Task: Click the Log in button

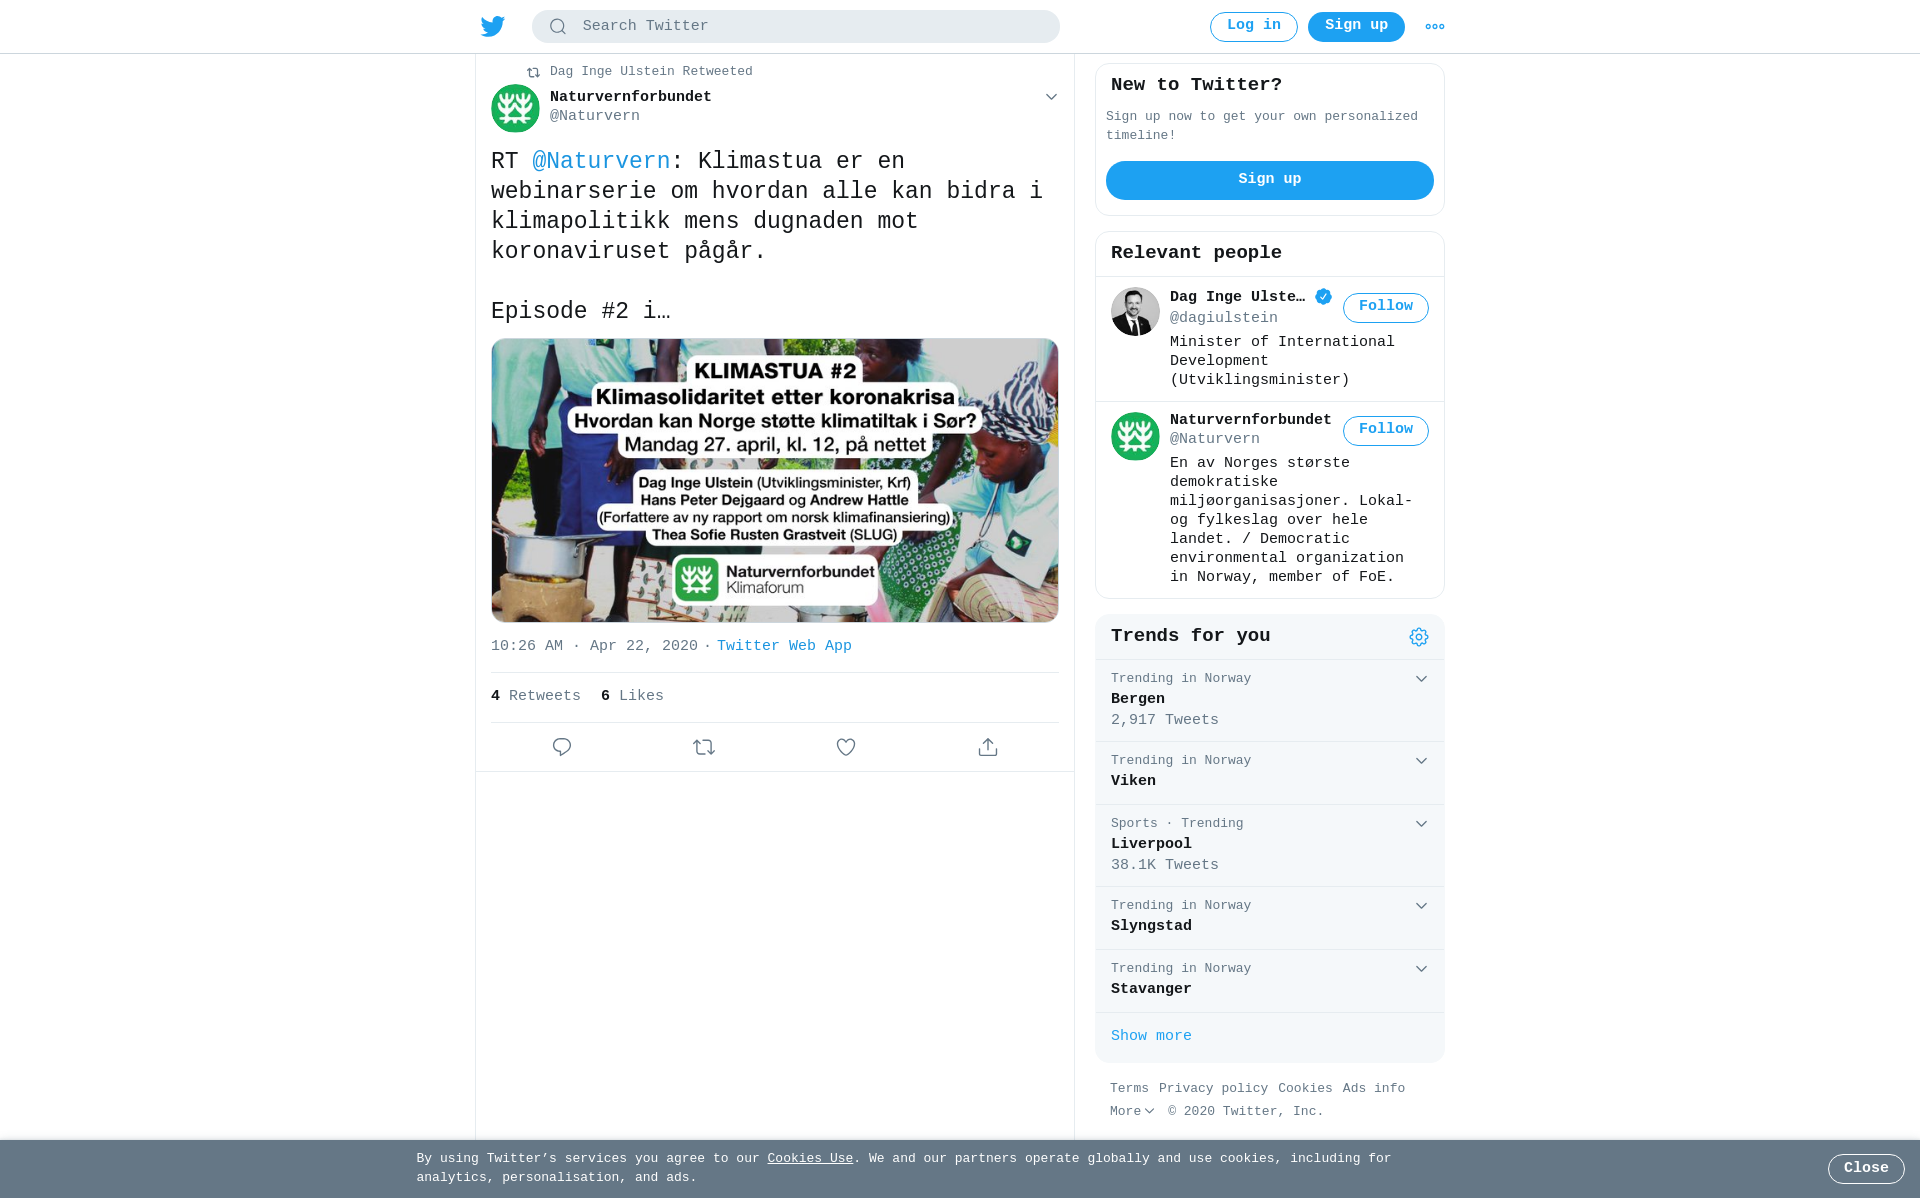Action: 1254,27
